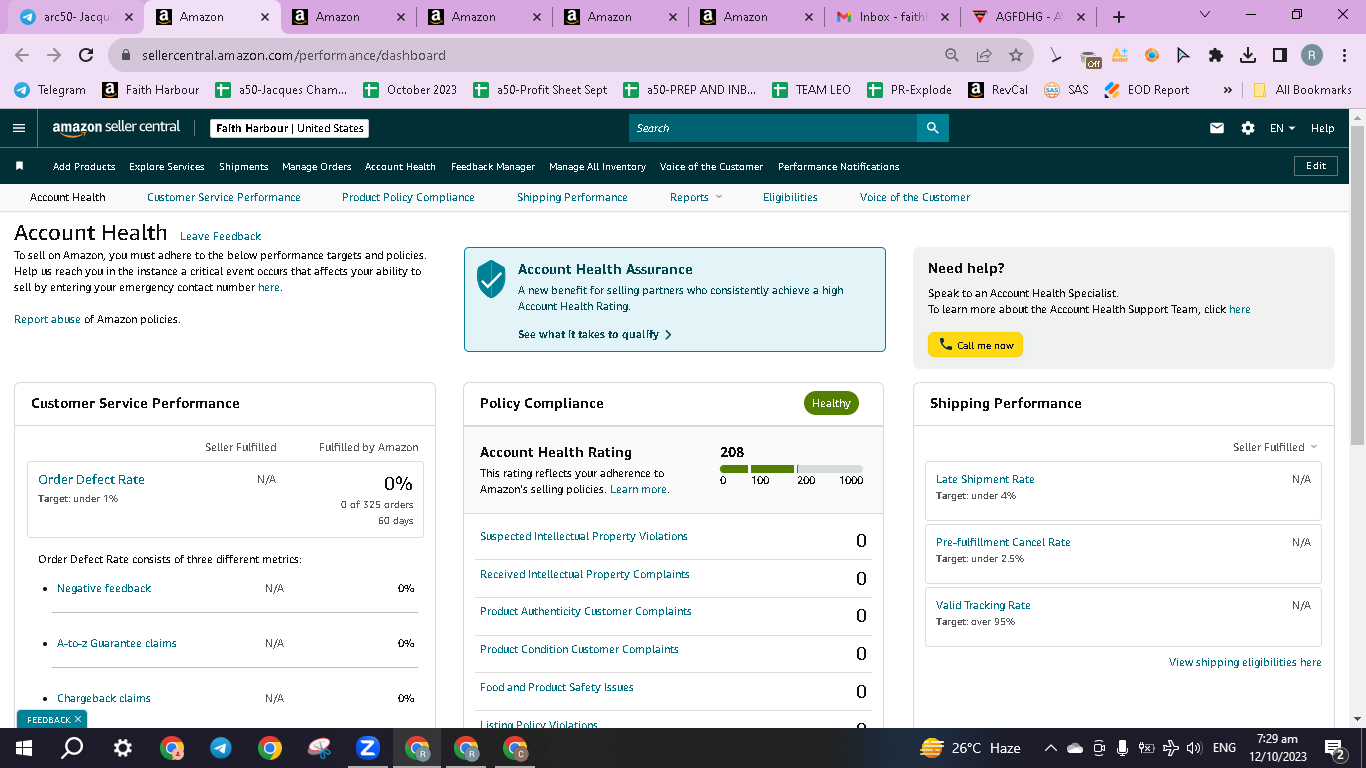This screenshot has width=1366, height=768.
Task: Show hidden system tray icons
Action: [1050, 748]
